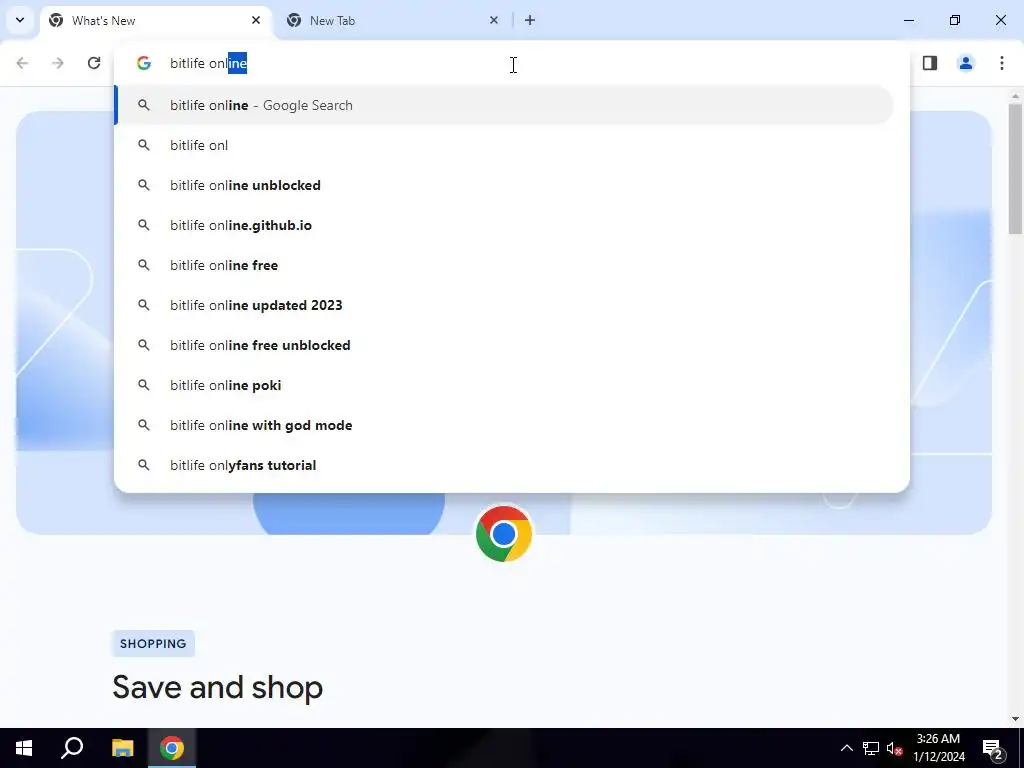
Task: Minimize the Chrome window
Action: 908,20
